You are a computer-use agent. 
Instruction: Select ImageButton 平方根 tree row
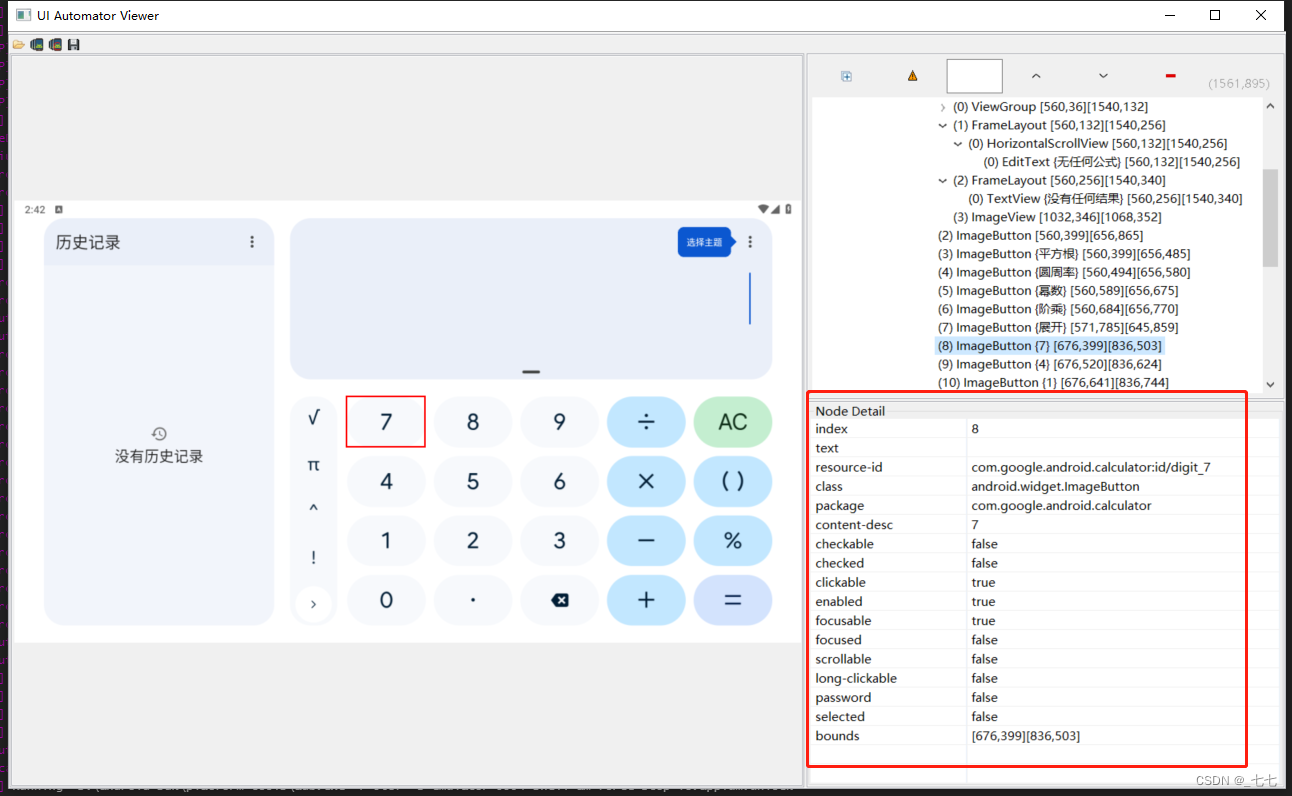1063,254
